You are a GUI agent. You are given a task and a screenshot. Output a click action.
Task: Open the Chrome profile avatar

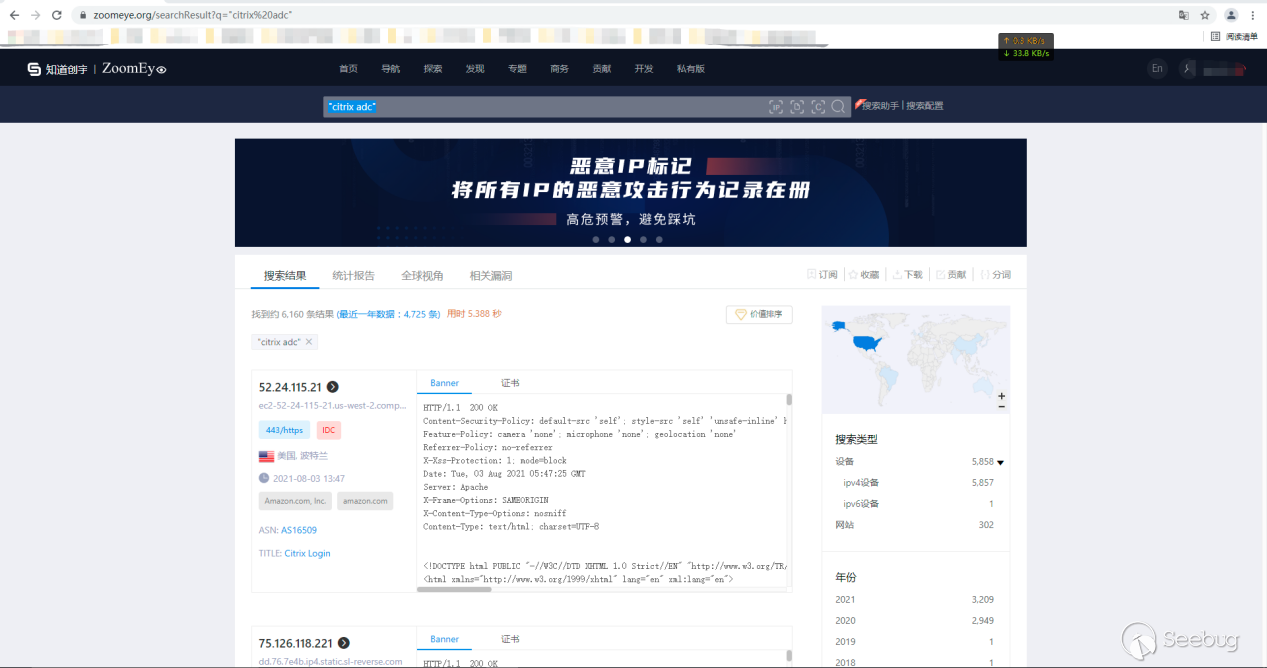coord(1231,16)
